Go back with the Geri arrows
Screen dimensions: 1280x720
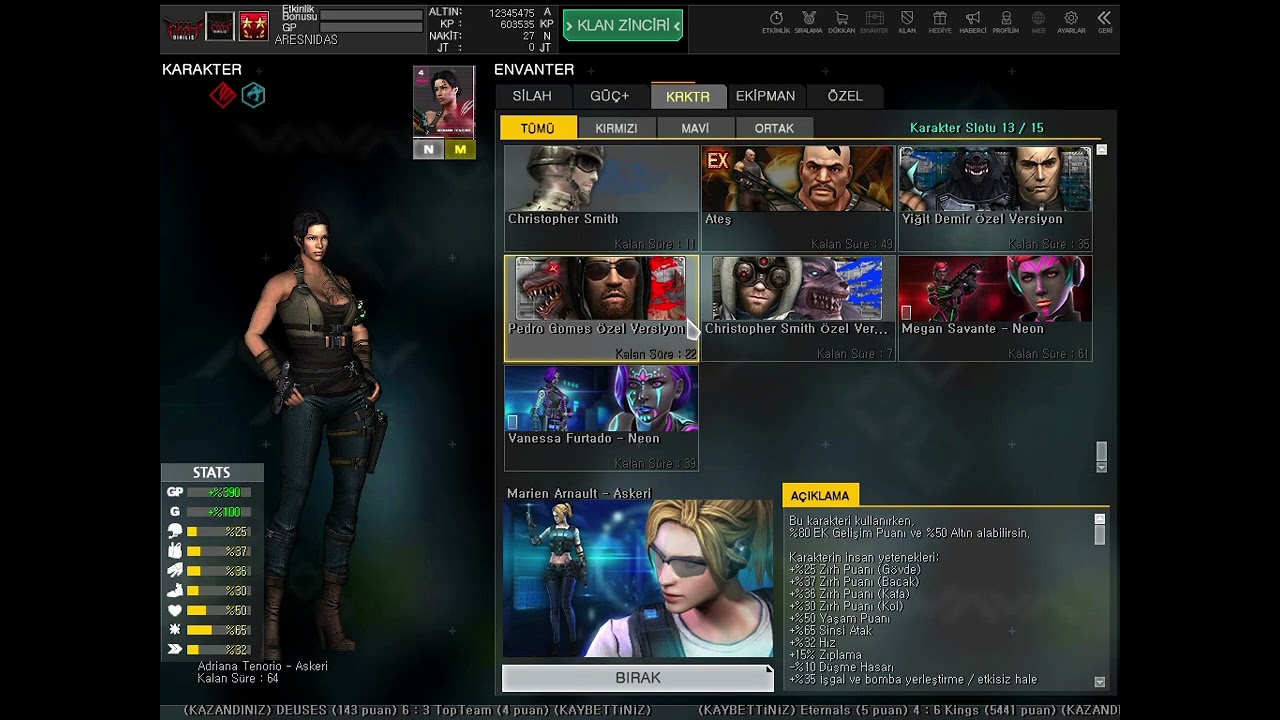coord(1104,22)
